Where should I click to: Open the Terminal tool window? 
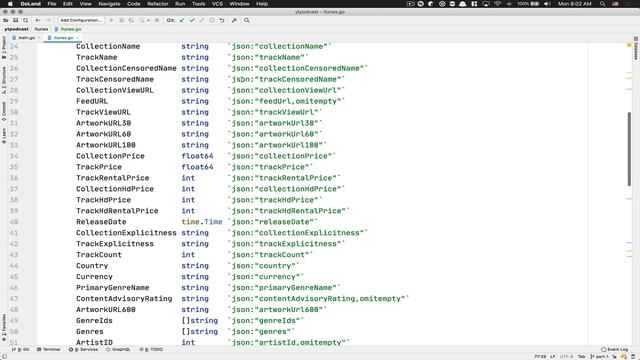click(x=49, y=349)
